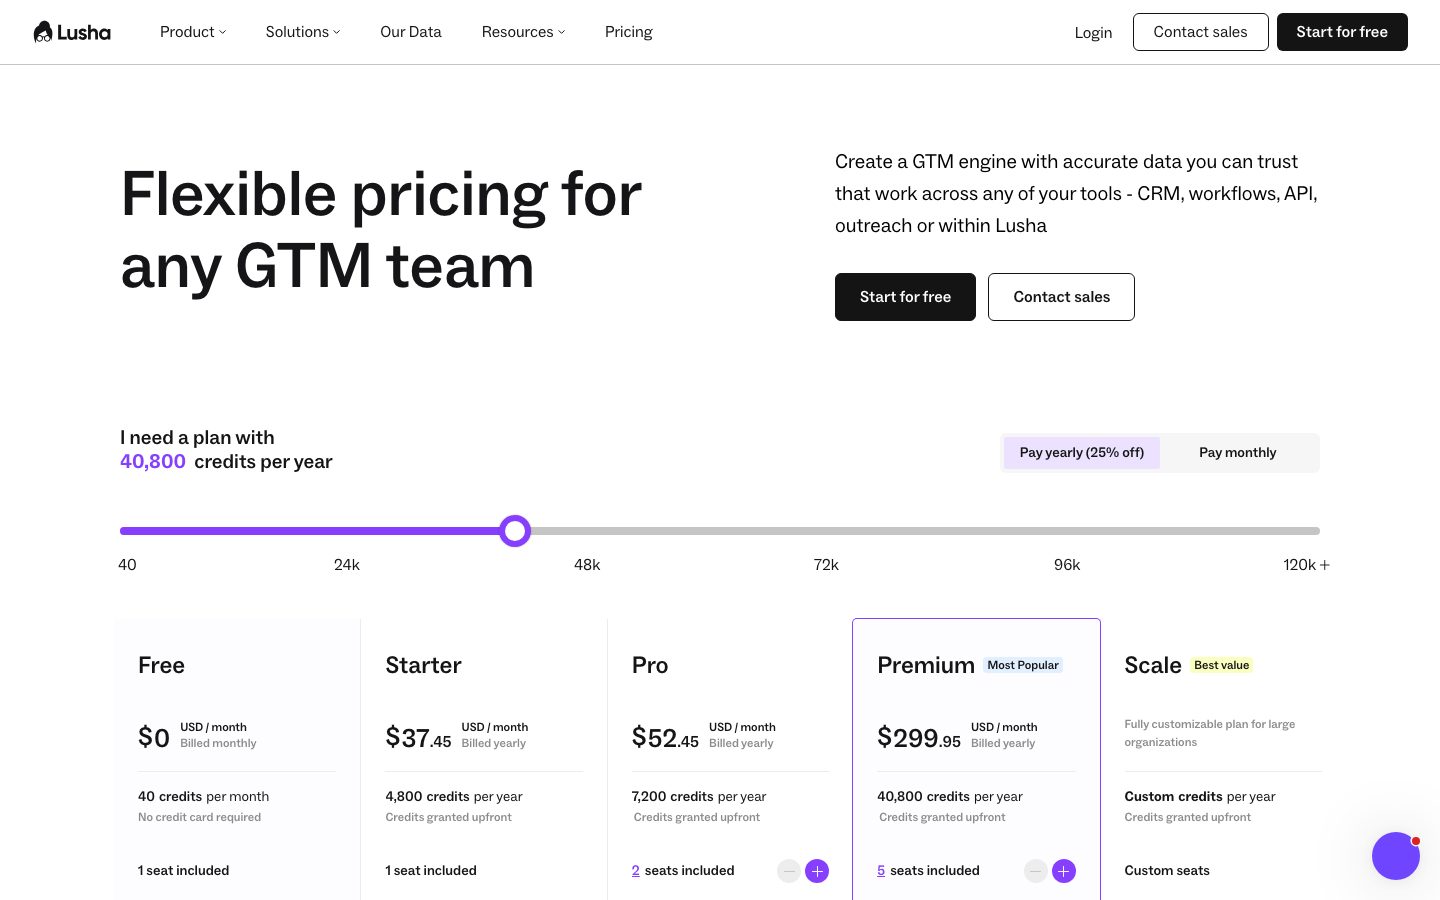Click Contact sales button in hero section
This screenshot has height=900, width=1440.
[1061, 297]
